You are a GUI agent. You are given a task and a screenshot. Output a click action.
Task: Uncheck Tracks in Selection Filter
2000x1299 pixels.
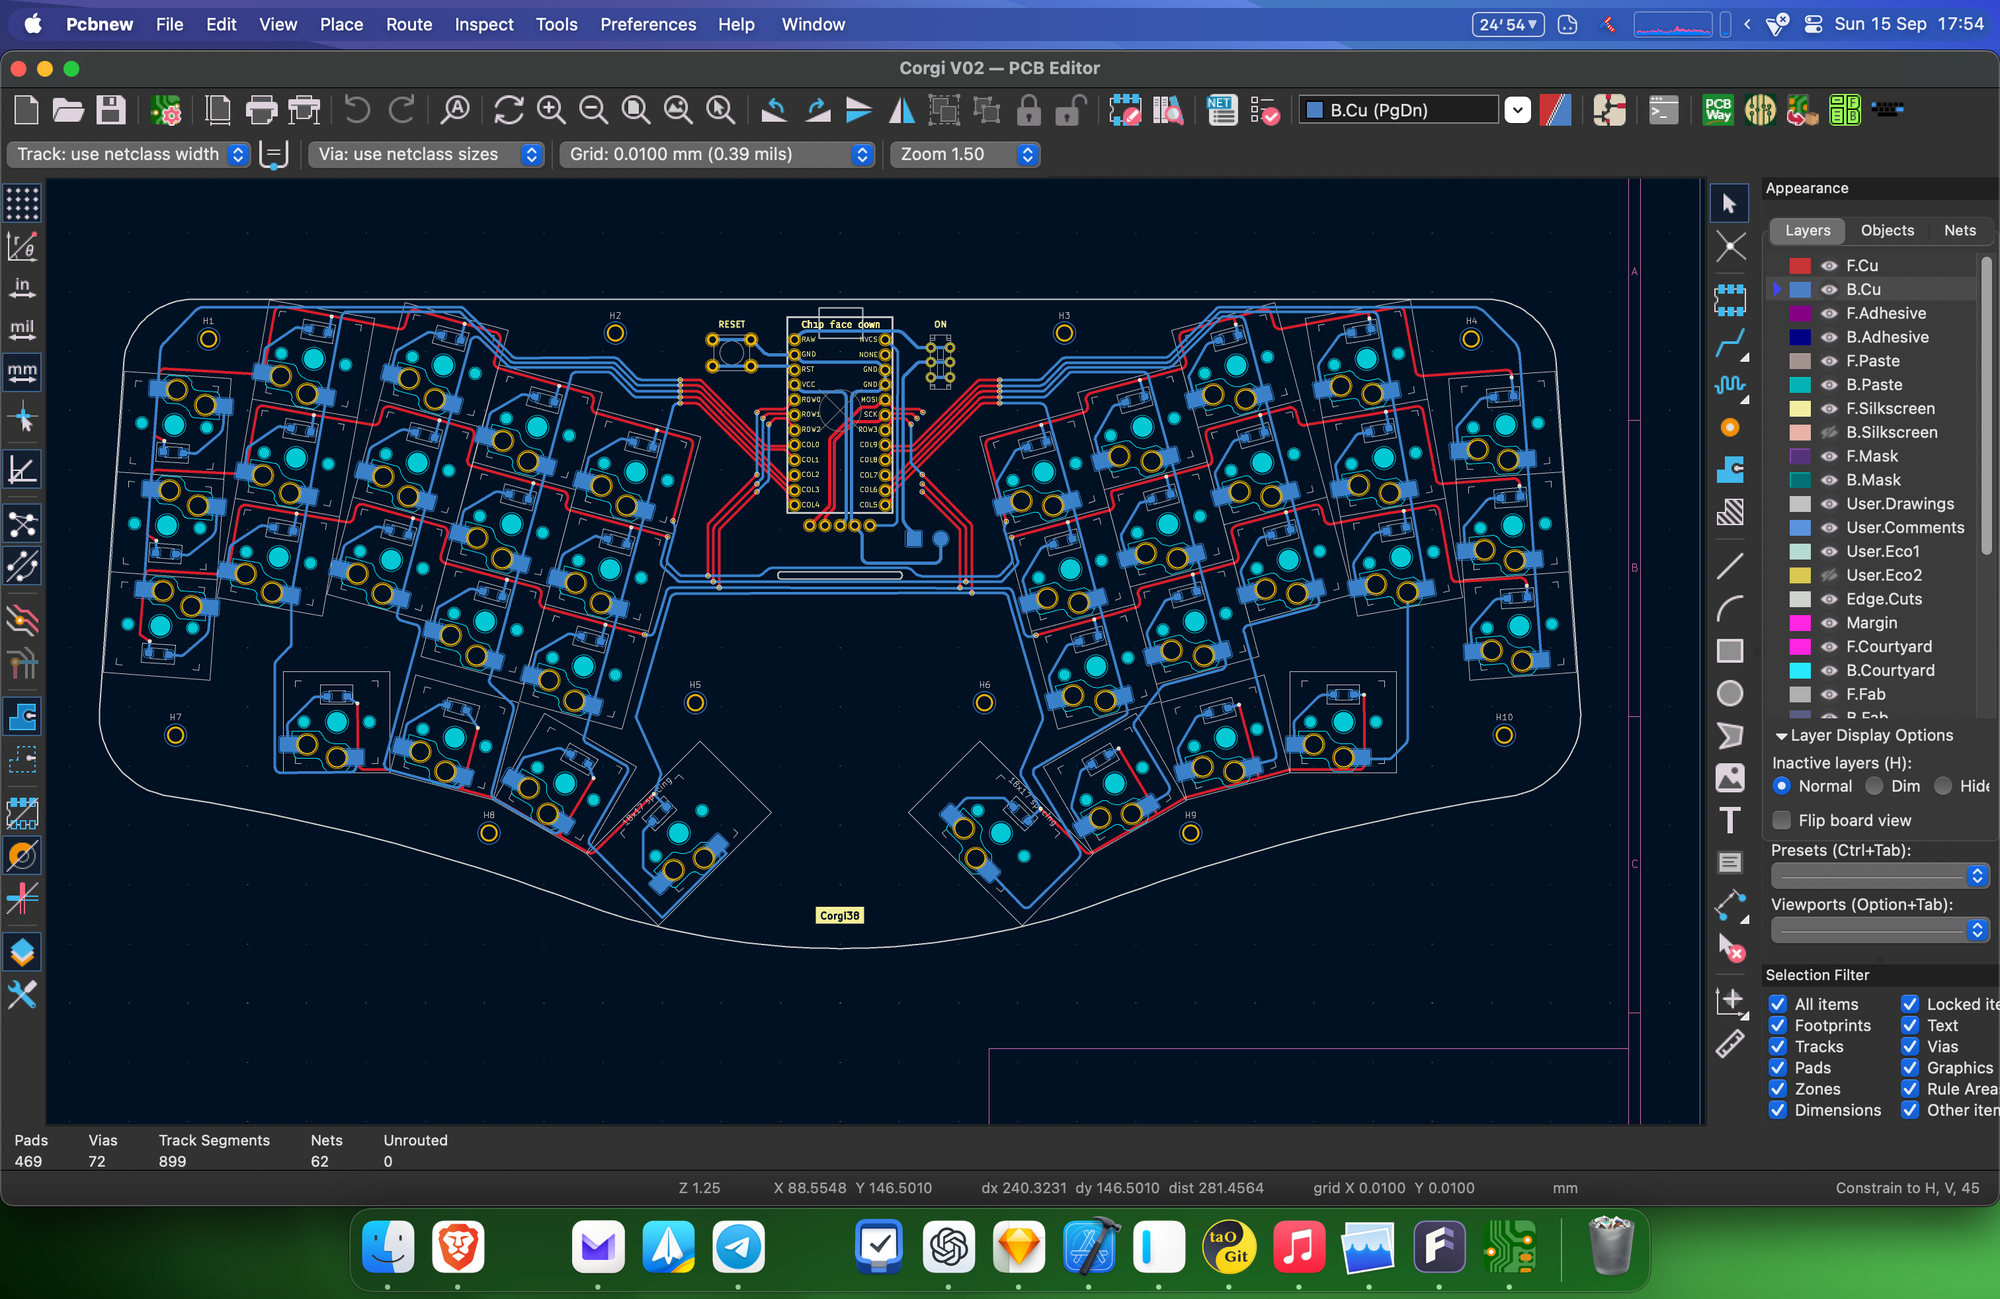pos(1778,1047)
